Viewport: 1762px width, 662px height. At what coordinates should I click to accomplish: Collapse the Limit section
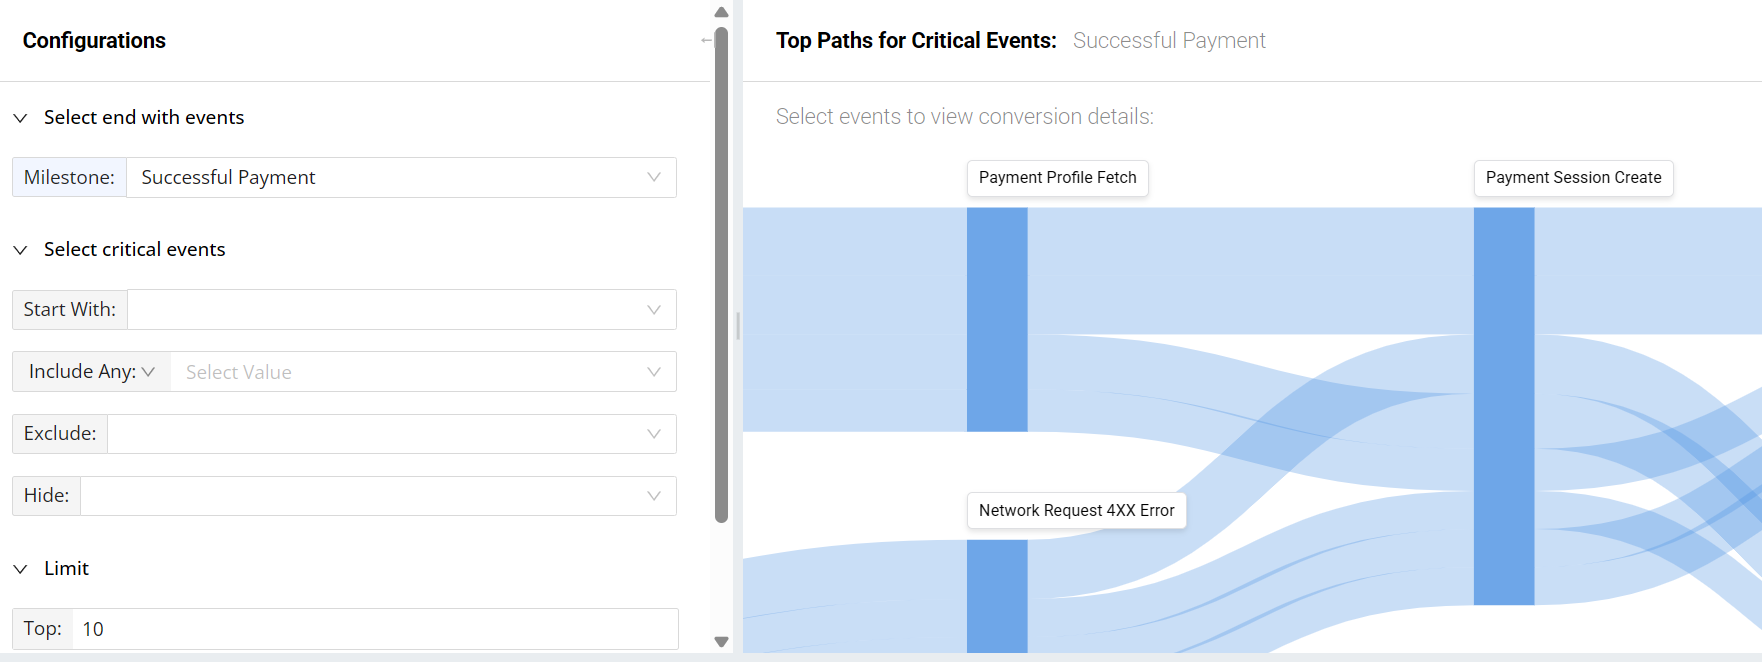[x=20, y=569]
